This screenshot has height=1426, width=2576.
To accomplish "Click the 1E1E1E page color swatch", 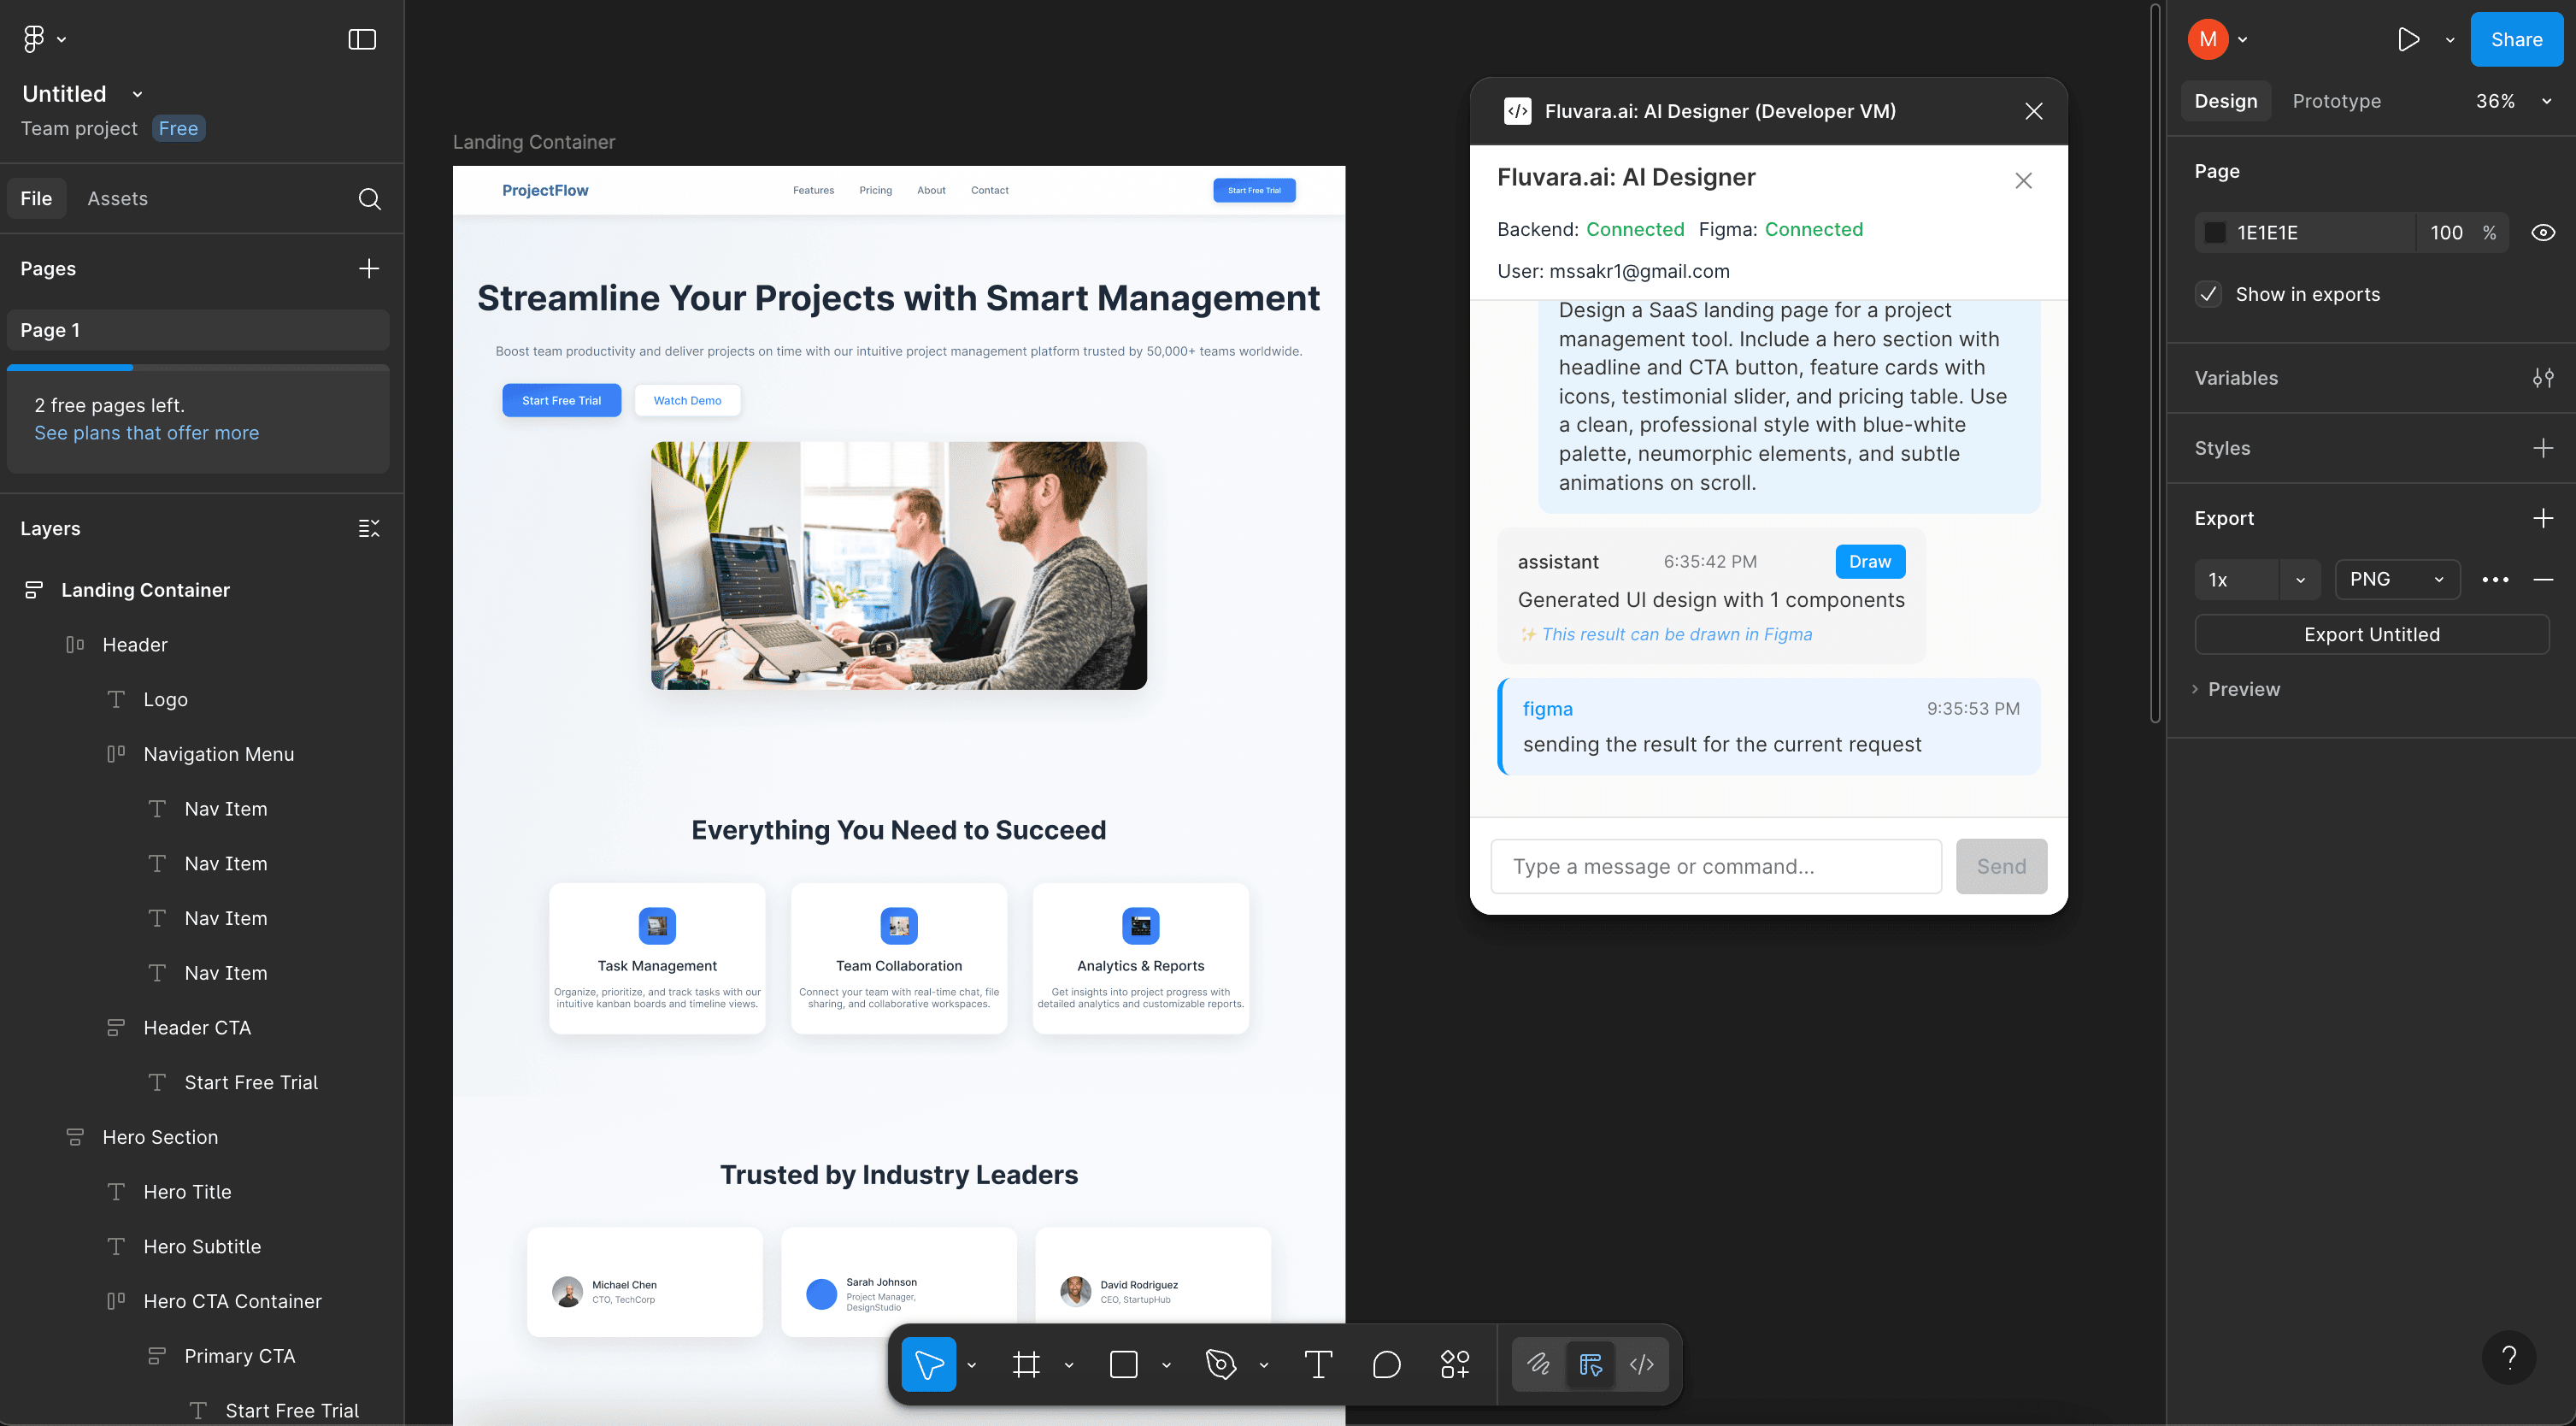I will 2216,232.
